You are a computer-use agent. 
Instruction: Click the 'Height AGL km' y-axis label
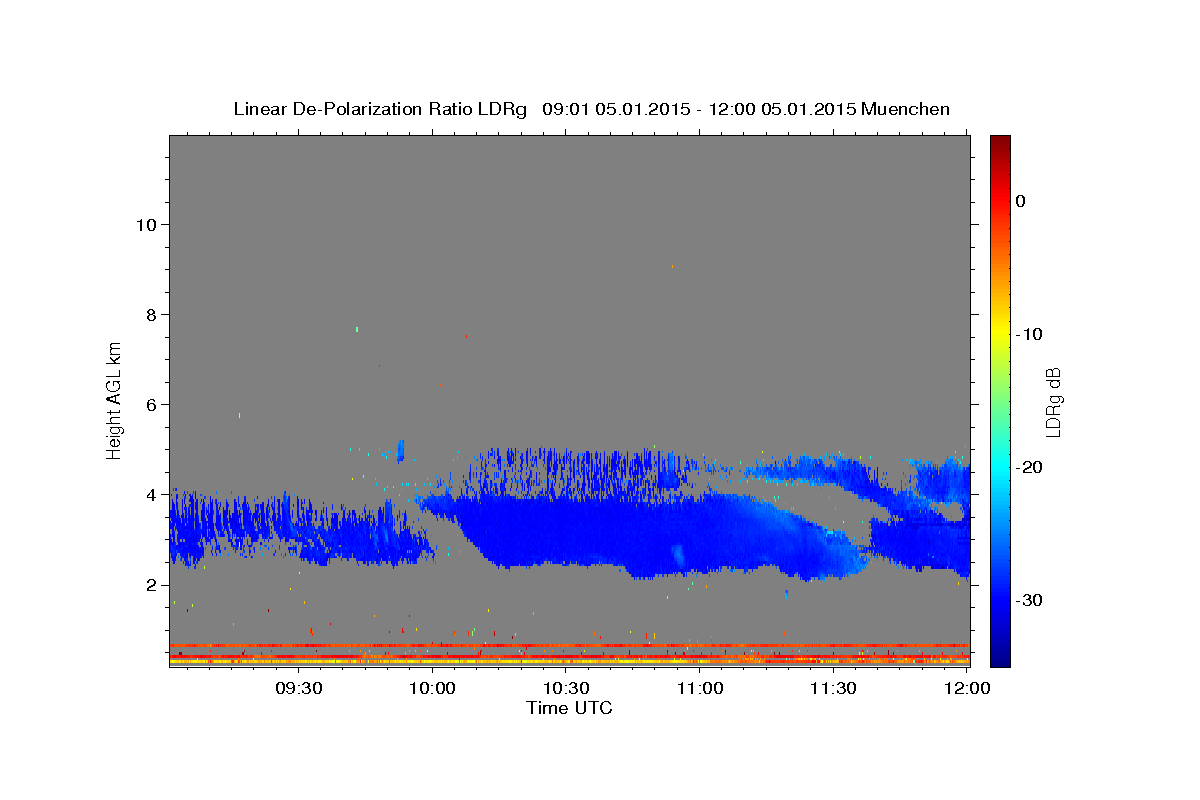(115, 399)
